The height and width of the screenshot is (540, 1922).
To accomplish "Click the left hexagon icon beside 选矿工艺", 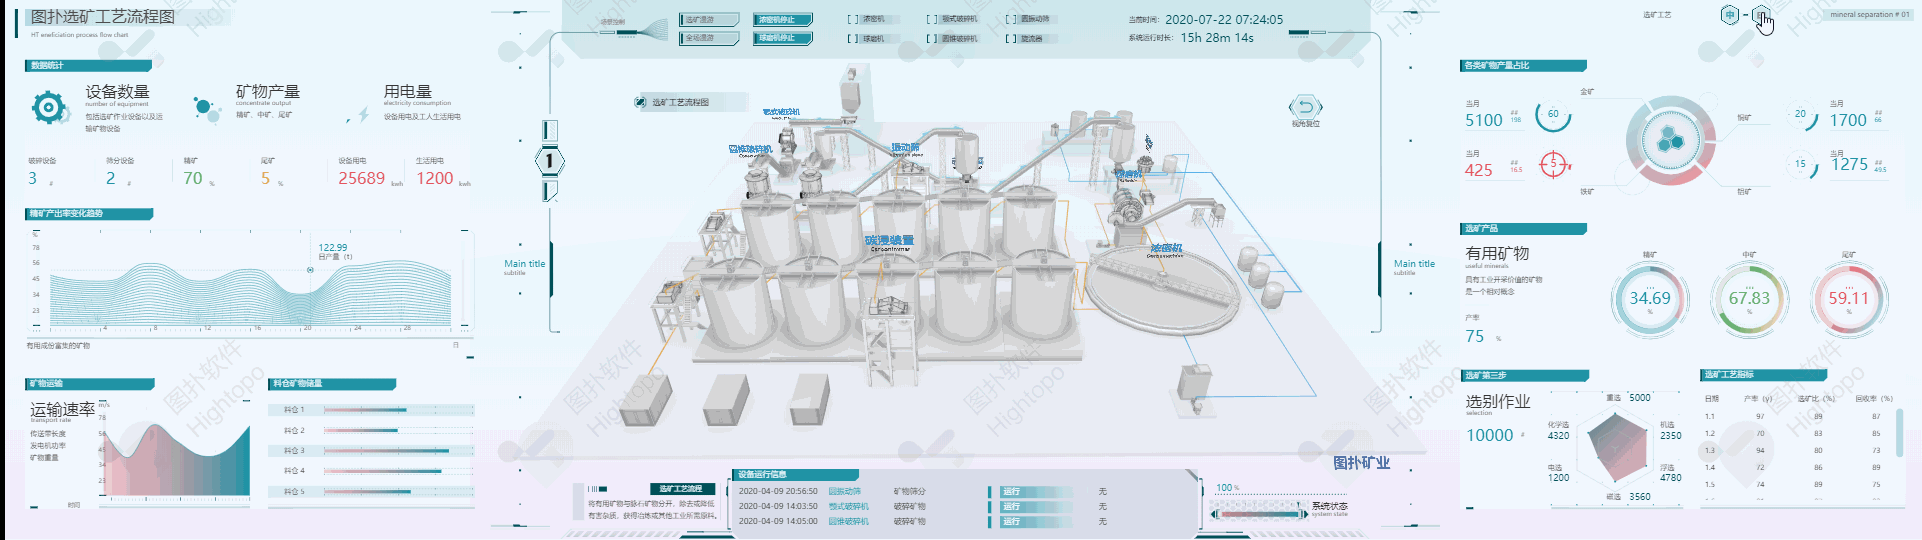I will [1730, 15].
